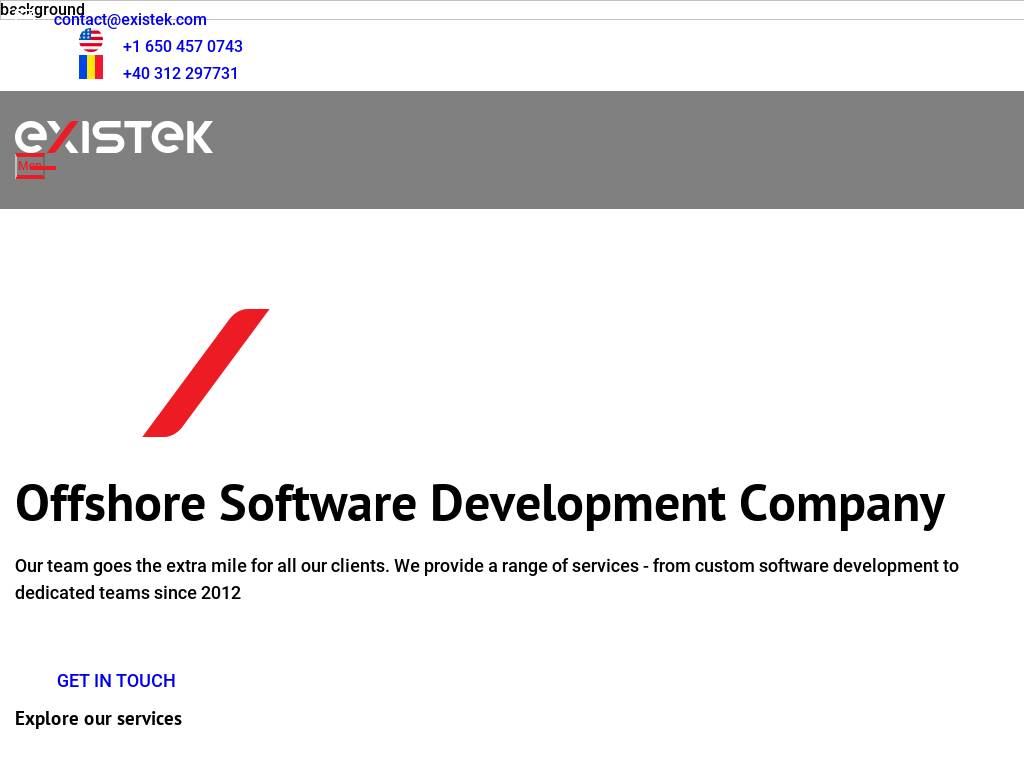Click the broken 'background' image placeholder
Viewport: 1024px width, 768px height.
point(42,10)
